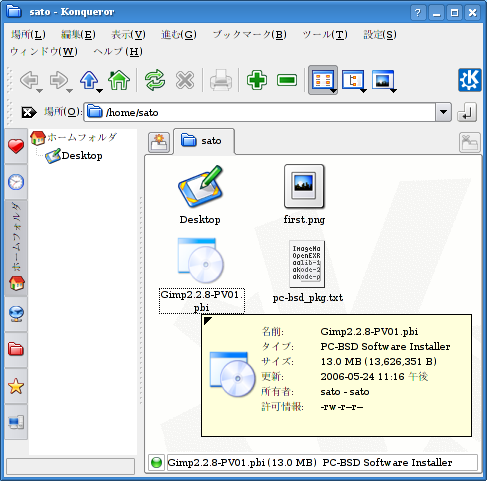Open the ツール(T) menu
The image size is (487, 481).
tap(325, 34)
